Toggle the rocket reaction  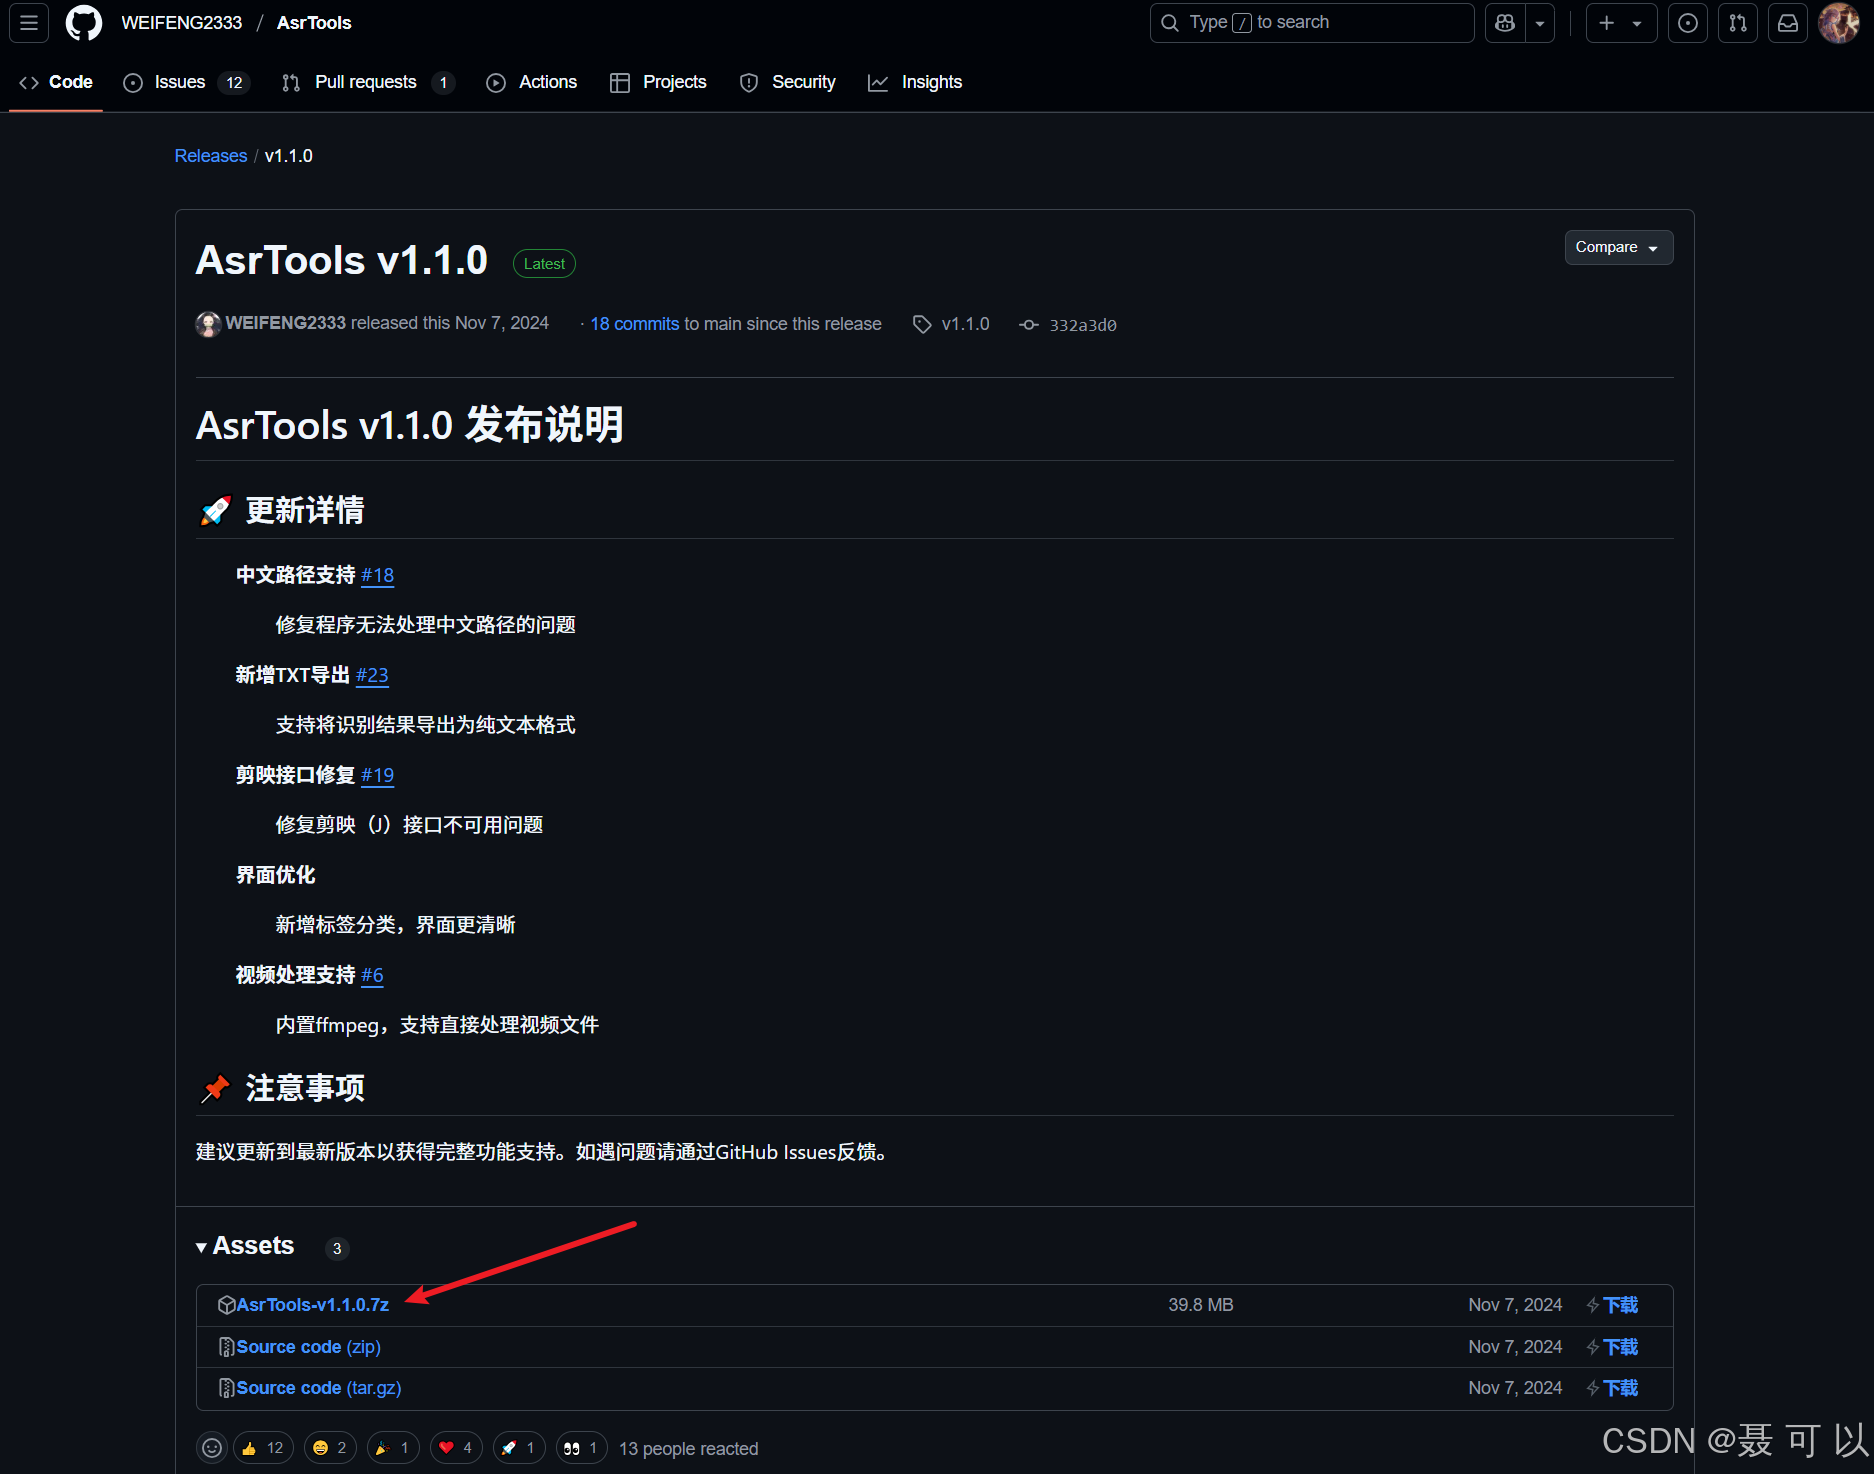[519, 1448]
